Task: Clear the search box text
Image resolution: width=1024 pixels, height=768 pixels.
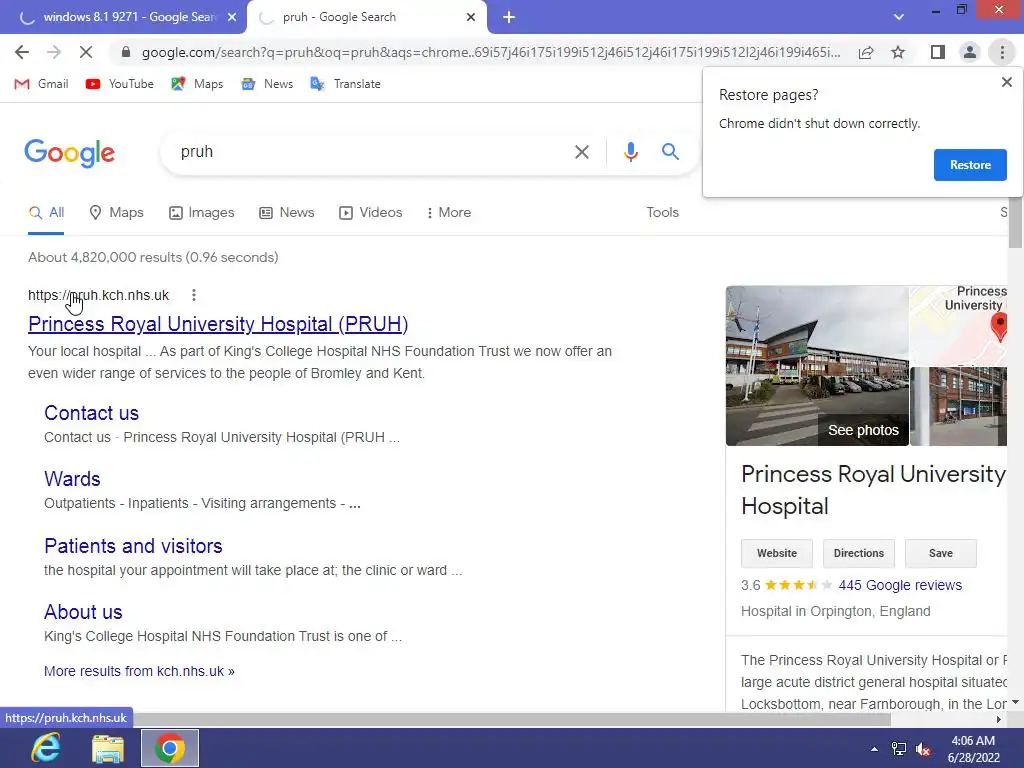Action: coord(581,152)
